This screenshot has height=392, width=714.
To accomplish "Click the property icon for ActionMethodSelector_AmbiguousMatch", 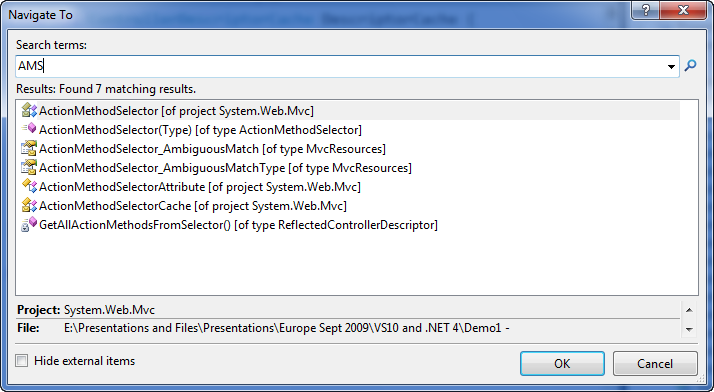I will (29, 148).
